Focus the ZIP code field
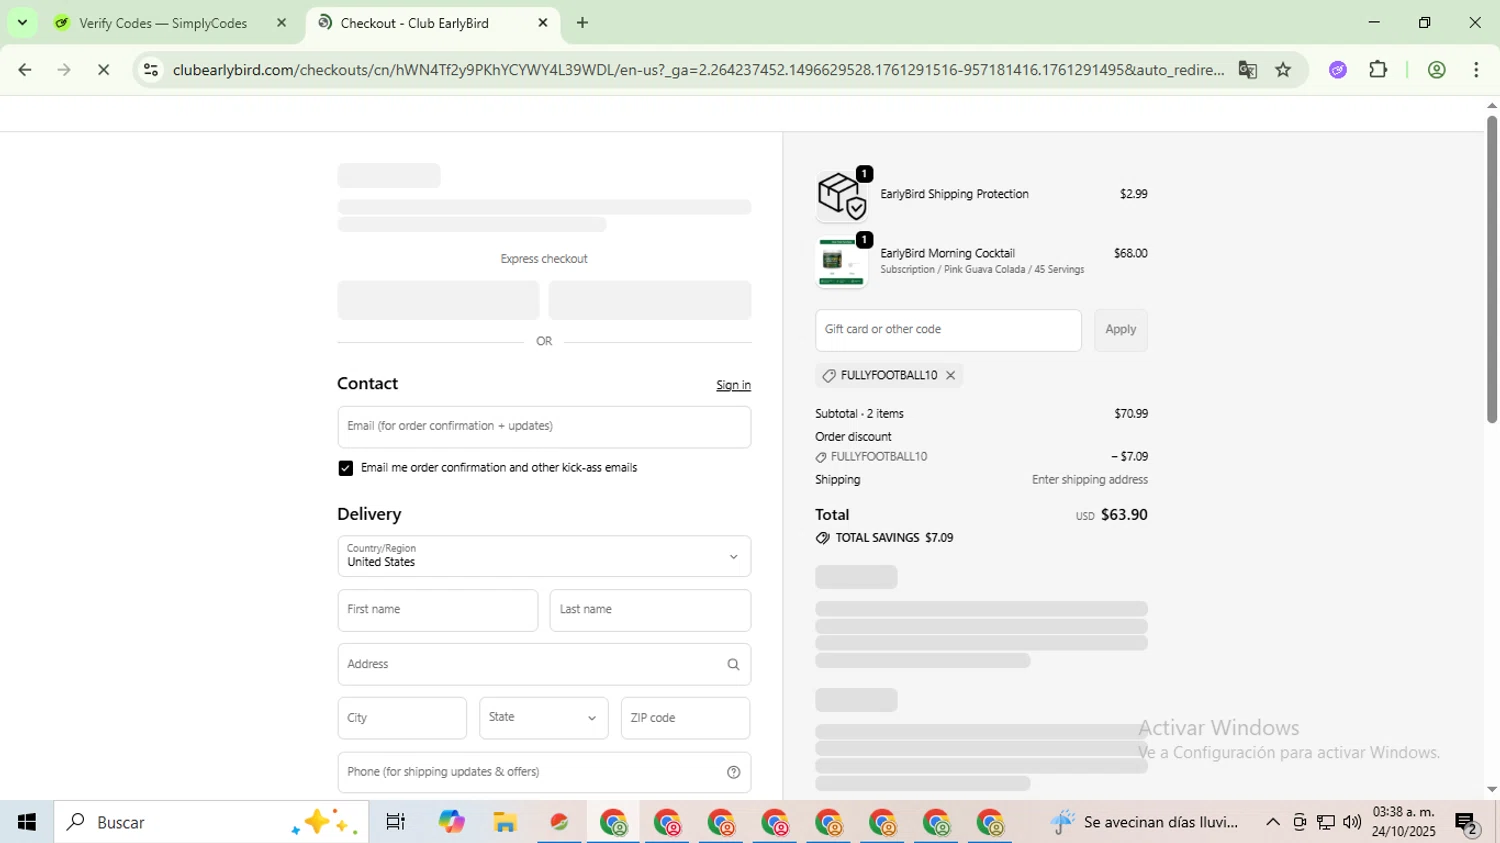This screenshot has width=1500, height=843. click(685, 718)
